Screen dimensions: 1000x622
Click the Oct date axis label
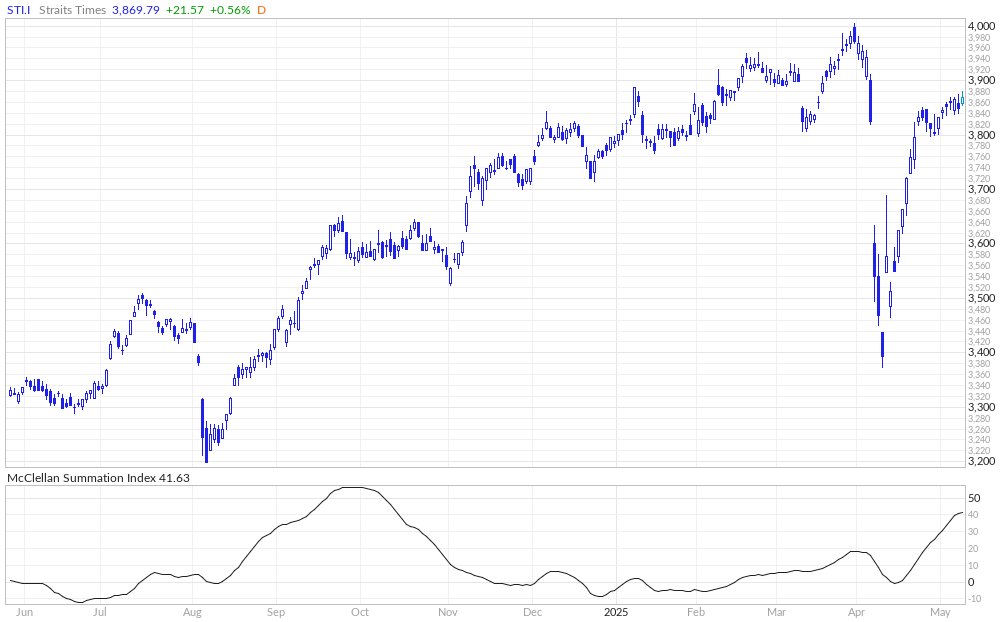click(360, 612)
